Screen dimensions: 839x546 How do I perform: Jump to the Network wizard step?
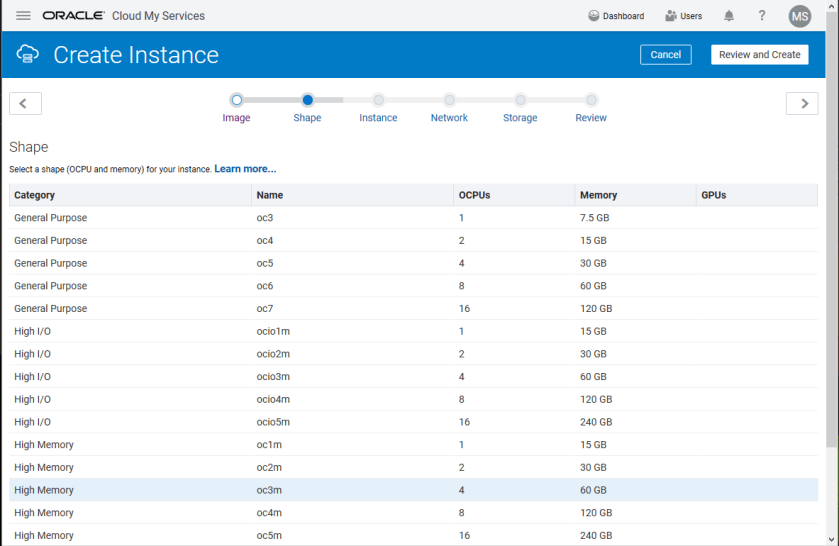pyautogui.click(x=449, y=100)
